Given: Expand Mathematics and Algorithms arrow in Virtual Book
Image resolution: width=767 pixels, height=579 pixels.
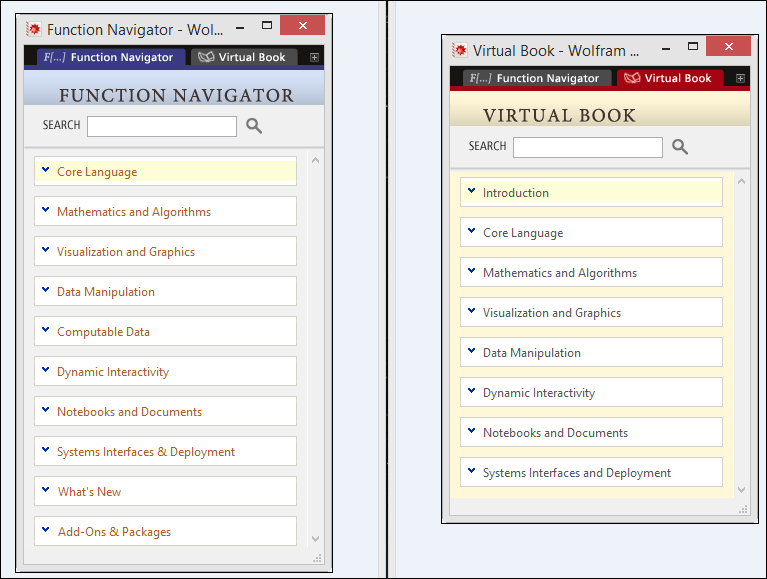Looking at the screenshot, I should coord(472,271).
